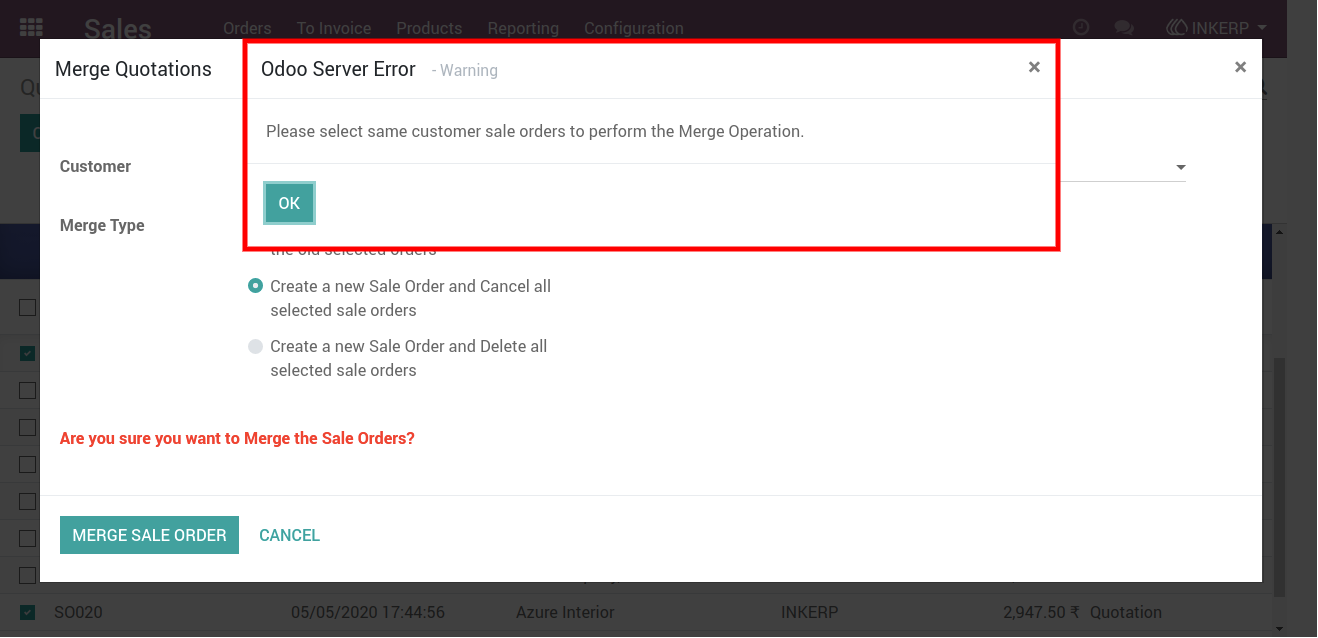Click the 05/05/2020 17:44:56 date cell
This screenshot has width=1318, height=638.
(368, 612)
